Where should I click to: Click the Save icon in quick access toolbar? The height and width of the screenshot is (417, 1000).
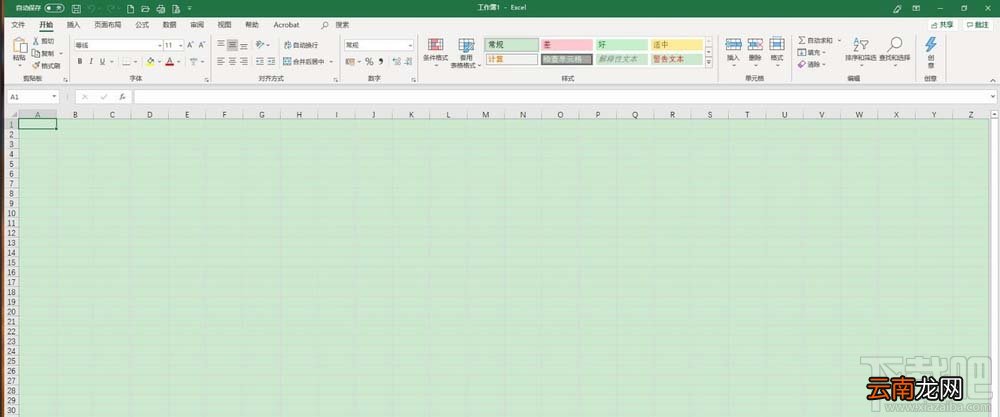(x=77, y=9)
